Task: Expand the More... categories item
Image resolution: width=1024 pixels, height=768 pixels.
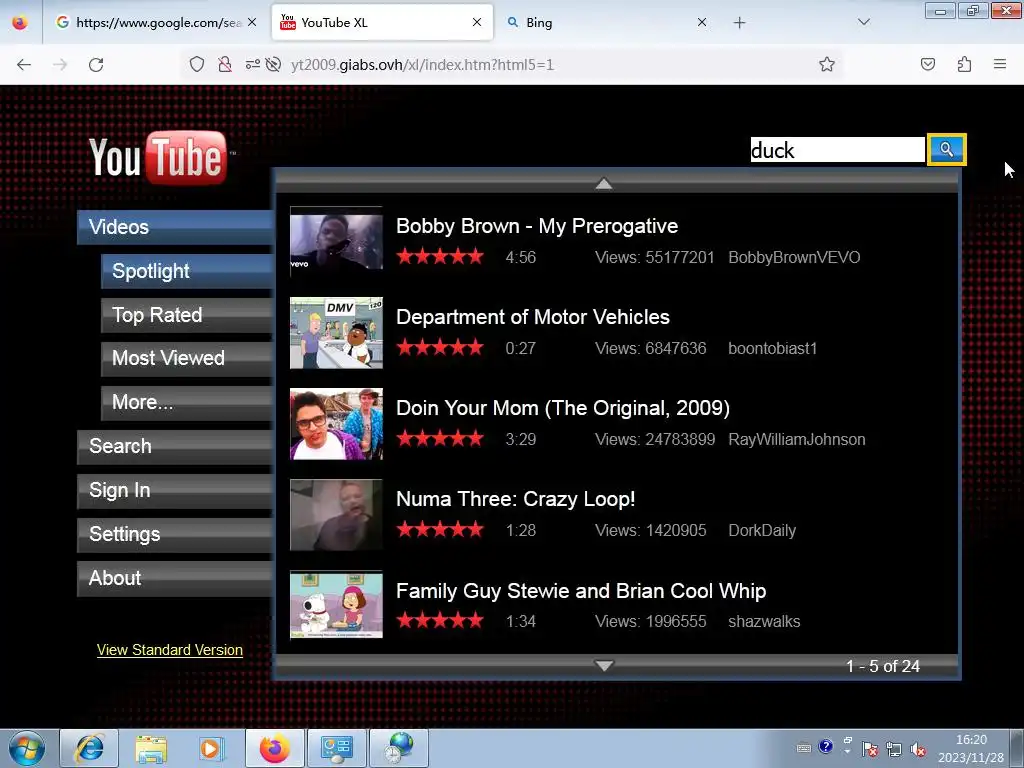Action: point(187,402)
